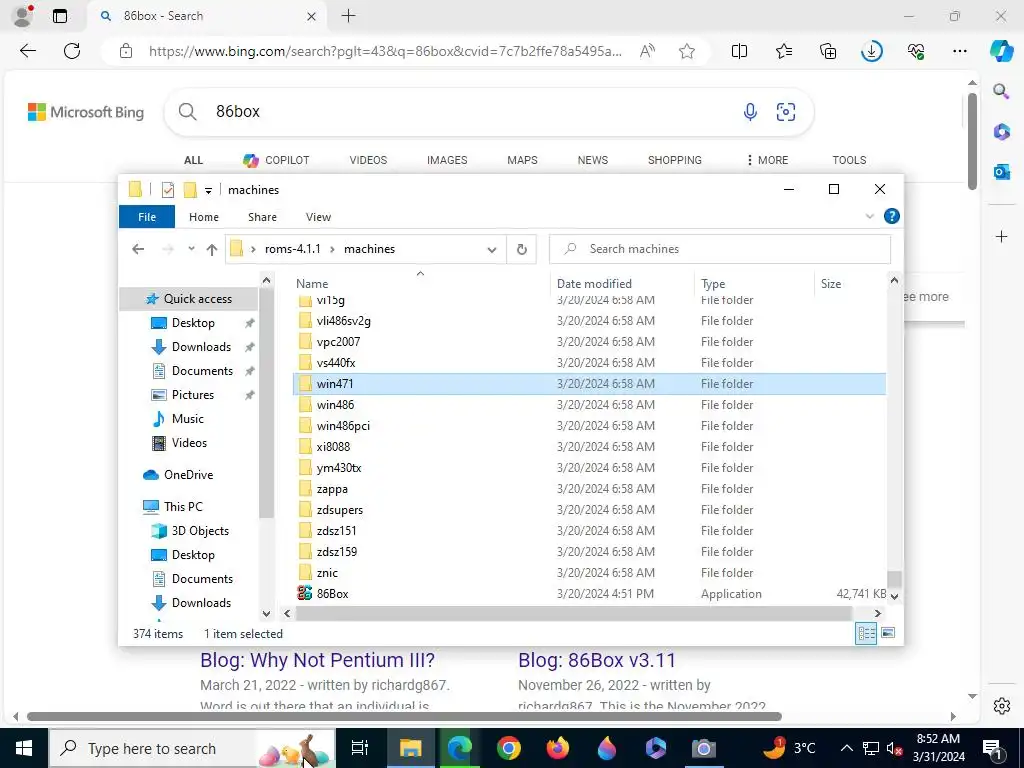Image resolution: width=1024 pixels, height=768 pixels.
Task: Open Customize Quick Access Toolbar dropdown
Action: click(x=208, y=190)
